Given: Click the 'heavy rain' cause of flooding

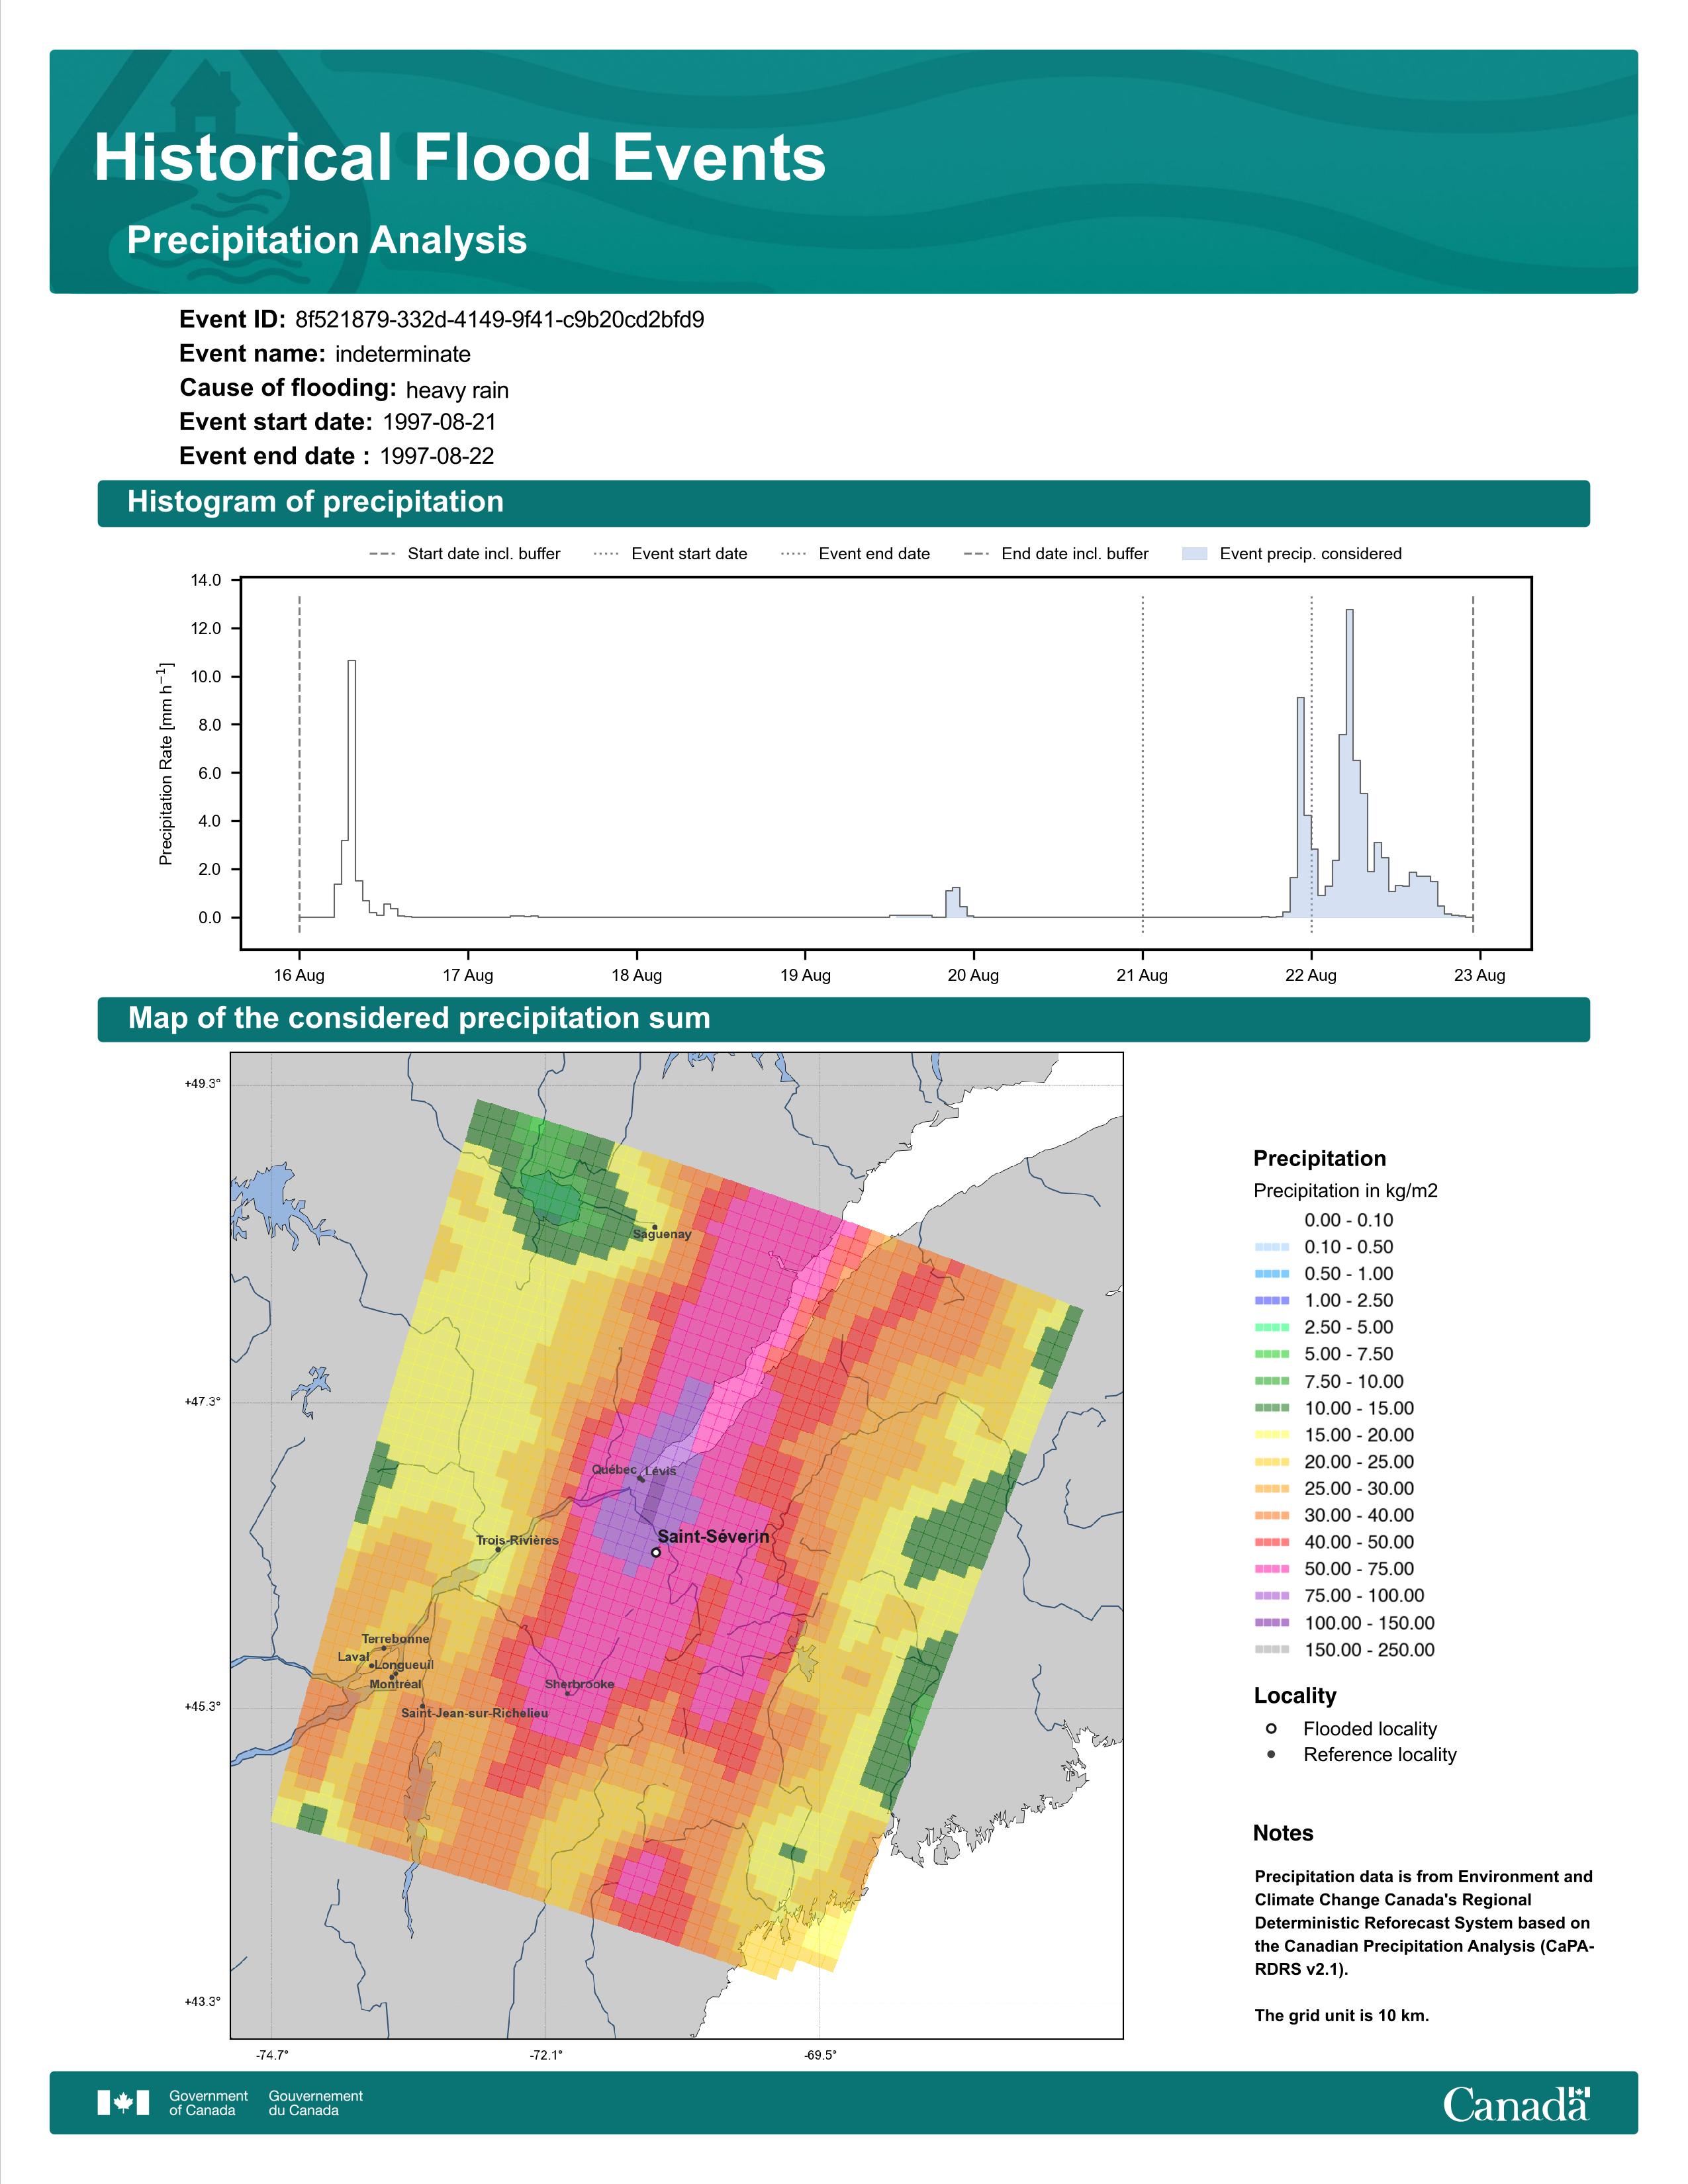Looking at the screenshot, I should (x=457, y=390).
